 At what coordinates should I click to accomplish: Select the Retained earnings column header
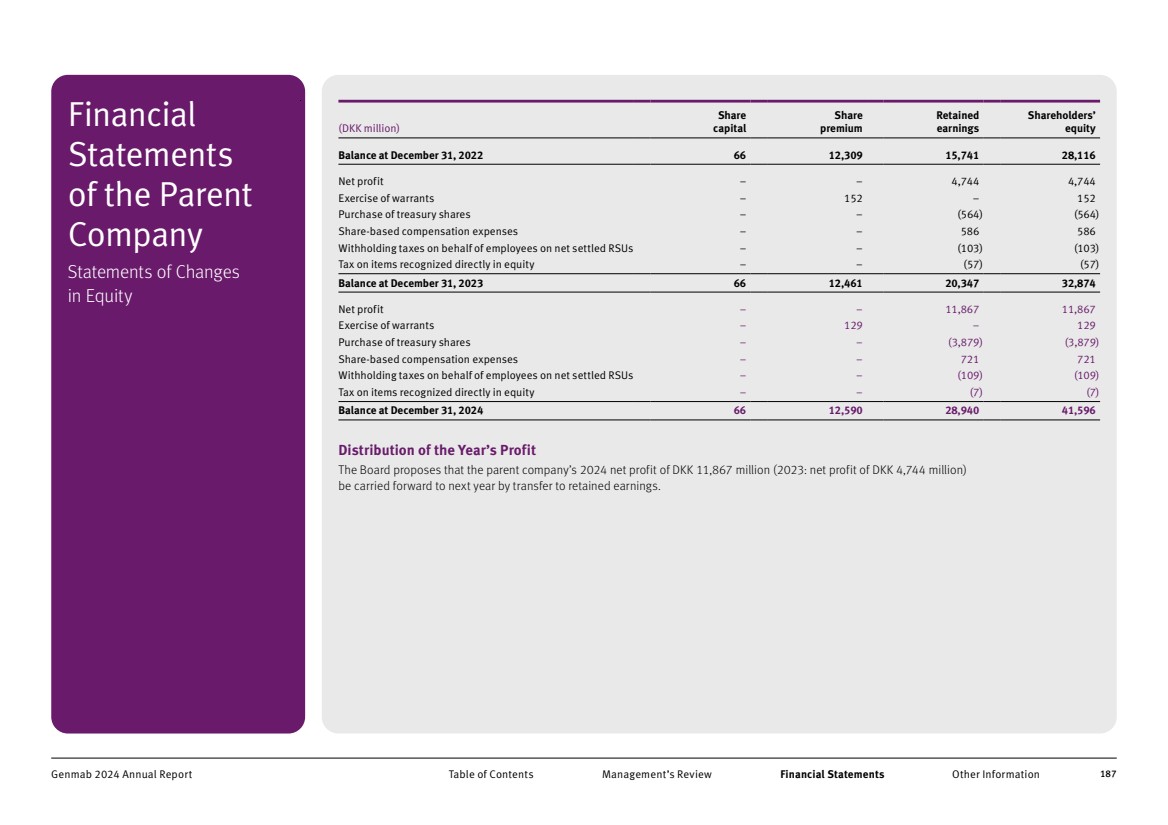[957, 122]
